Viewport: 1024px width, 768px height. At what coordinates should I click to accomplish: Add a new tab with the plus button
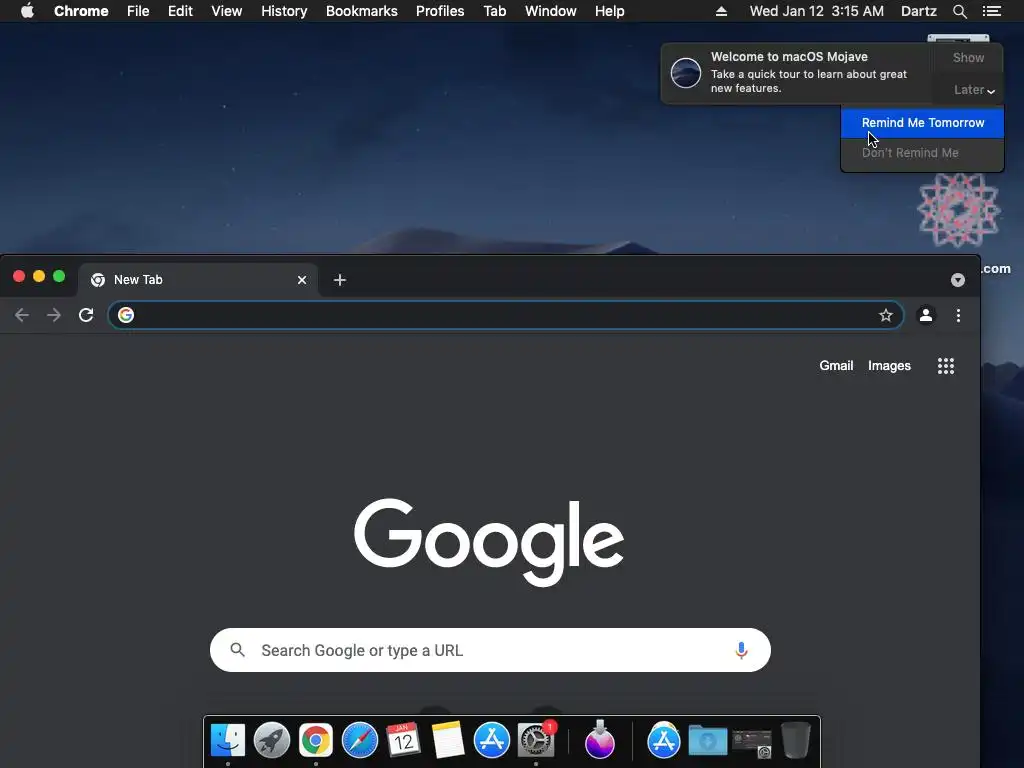coord(340,280)
